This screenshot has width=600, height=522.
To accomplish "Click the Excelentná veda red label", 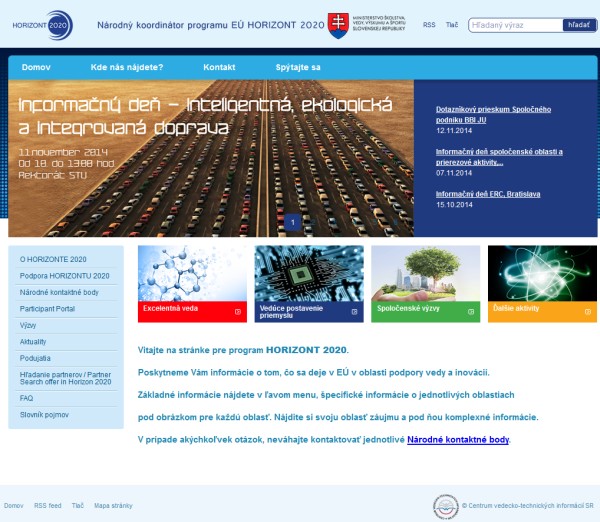I will point(192,312).
